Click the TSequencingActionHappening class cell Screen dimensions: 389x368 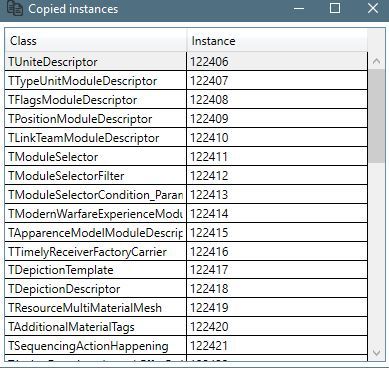pos(96,346)
